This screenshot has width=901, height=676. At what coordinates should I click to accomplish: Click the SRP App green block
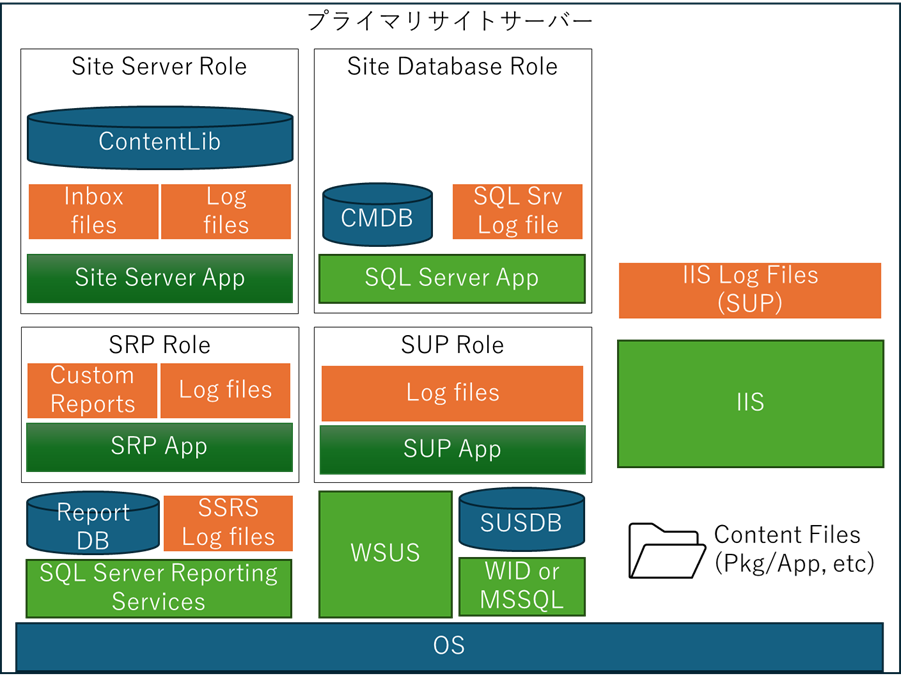pos(160,447)
